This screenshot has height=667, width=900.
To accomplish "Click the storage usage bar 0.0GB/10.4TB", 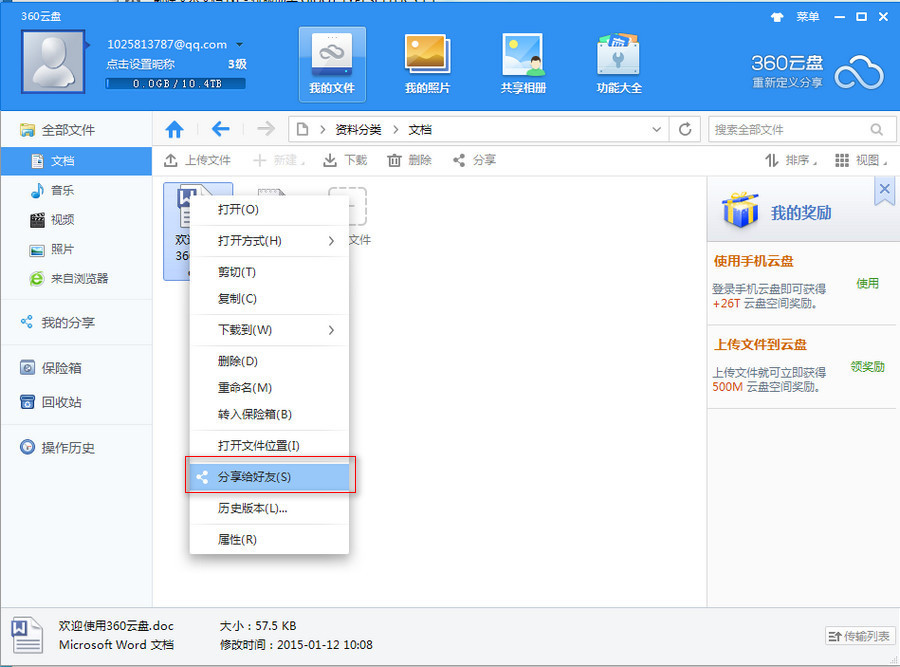I will [x=175, y=84].
